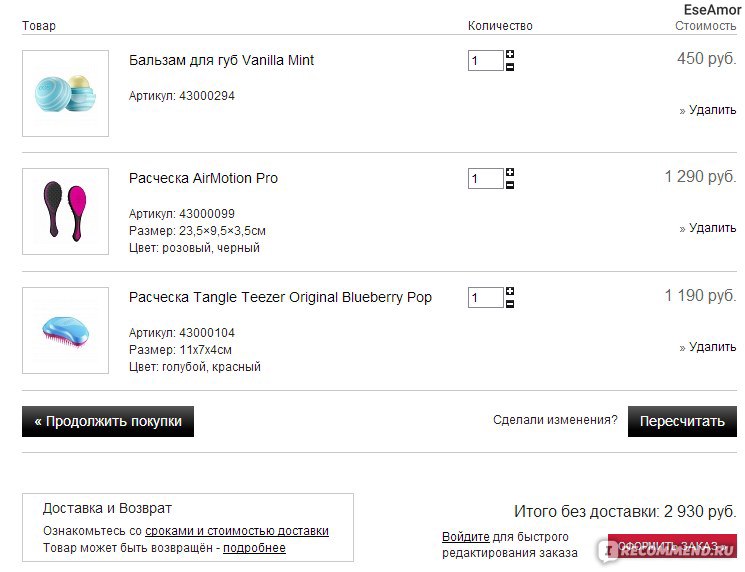Focus quantity field for Tangle Teezer
Image resolution: width=745 pixels, height=572 pixels.
click(x=486, y=297)
